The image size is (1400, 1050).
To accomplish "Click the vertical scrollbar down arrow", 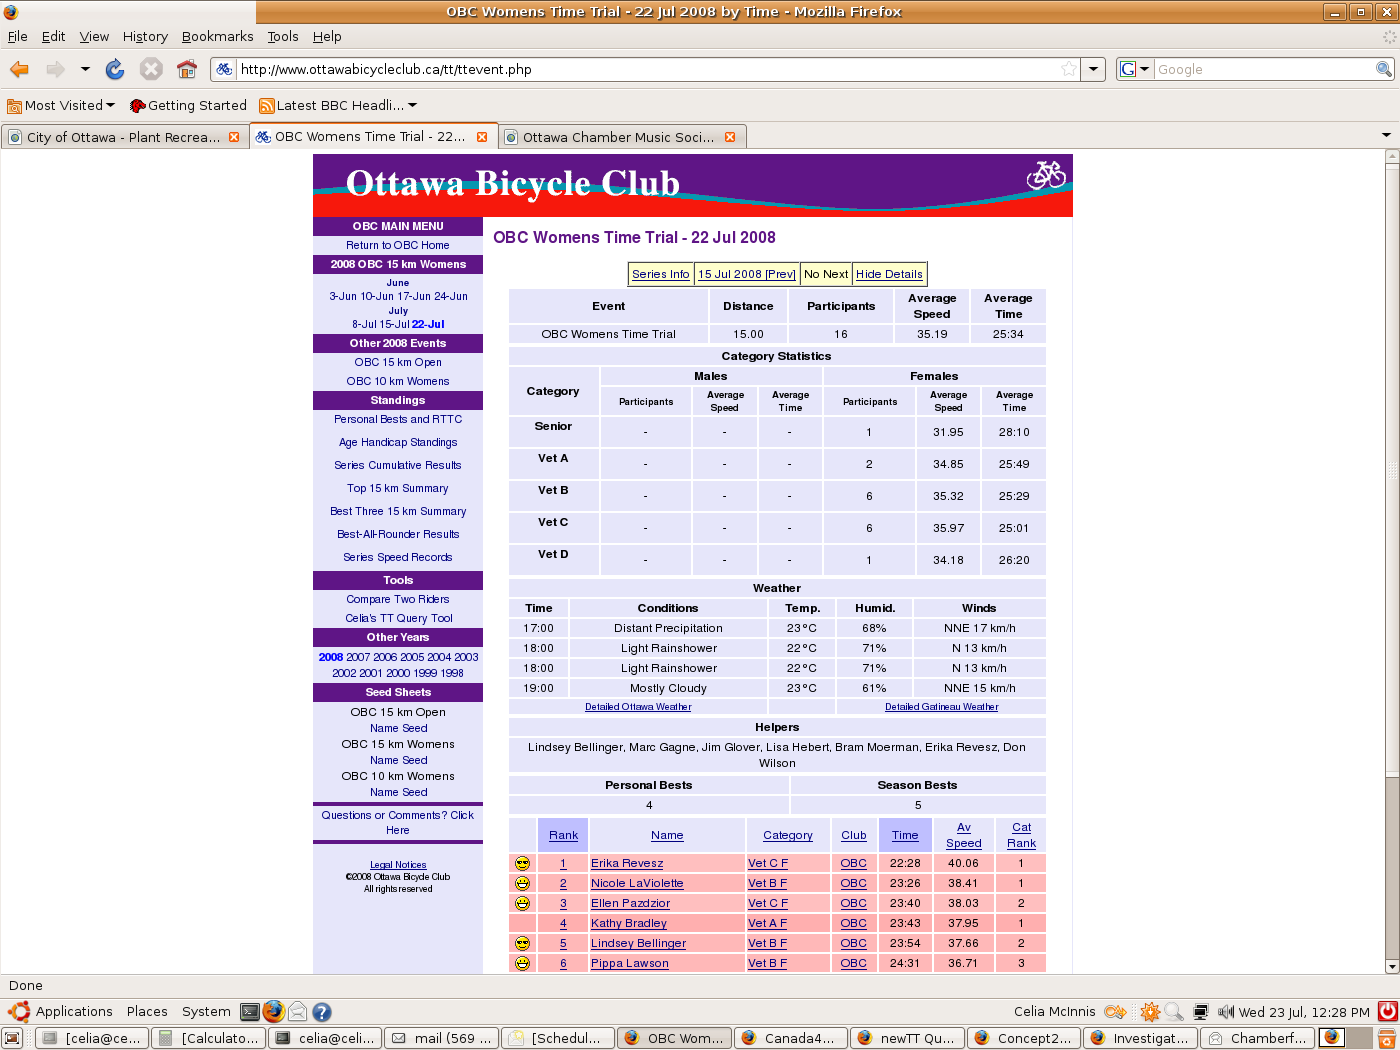I will coord(1391,967).
